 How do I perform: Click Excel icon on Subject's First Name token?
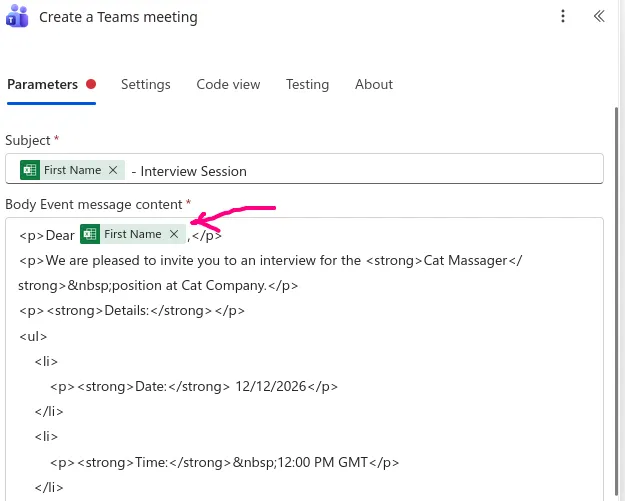30,170
